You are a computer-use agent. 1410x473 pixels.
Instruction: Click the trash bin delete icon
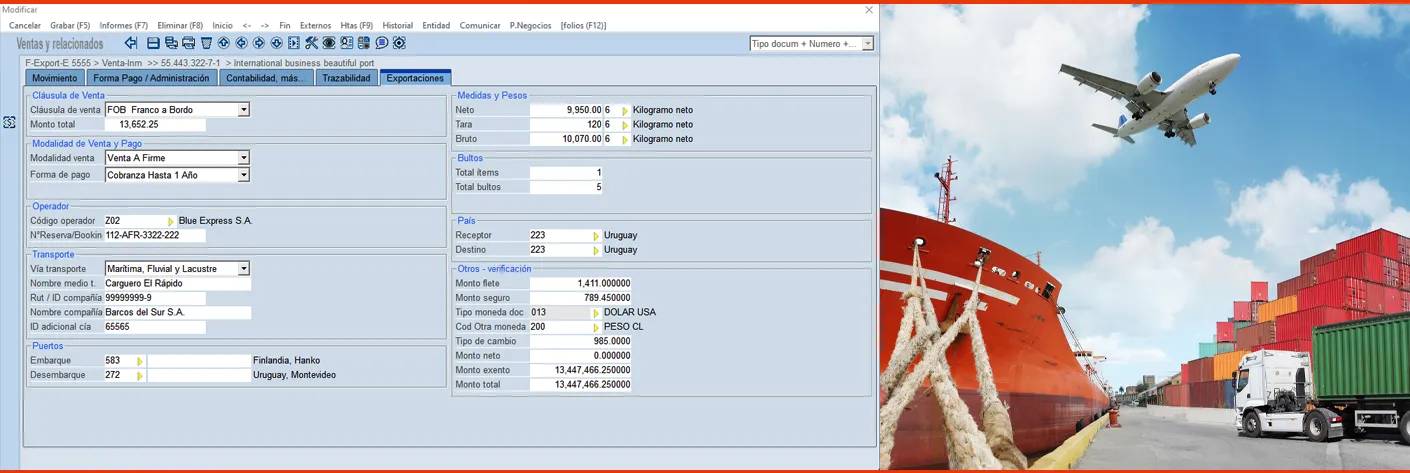[x=206, y=43]
